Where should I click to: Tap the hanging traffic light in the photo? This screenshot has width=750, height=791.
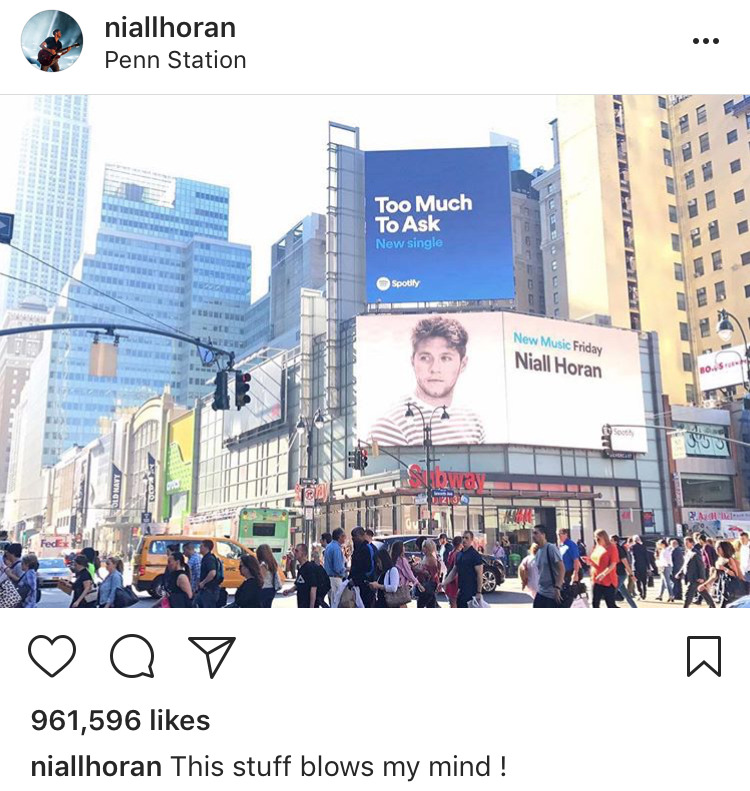(232, 389)
